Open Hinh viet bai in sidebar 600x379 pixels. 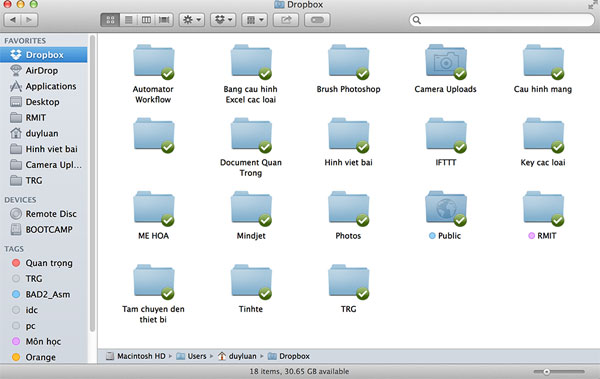[x=44, y=149]
